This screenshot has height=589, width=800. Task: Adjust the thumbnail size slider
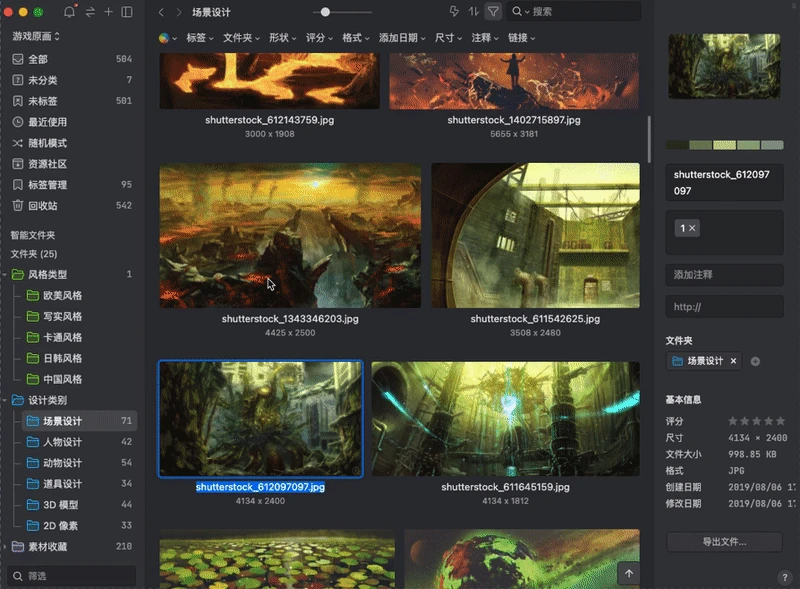[x=325, y=12]
